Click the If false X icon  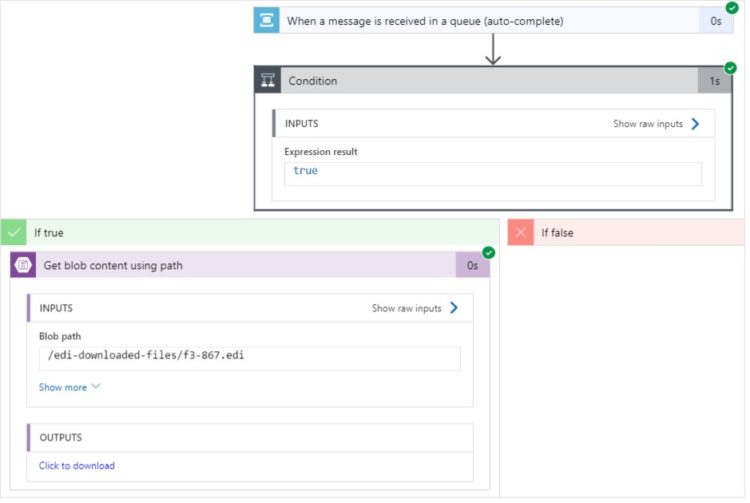click(521, 233)
